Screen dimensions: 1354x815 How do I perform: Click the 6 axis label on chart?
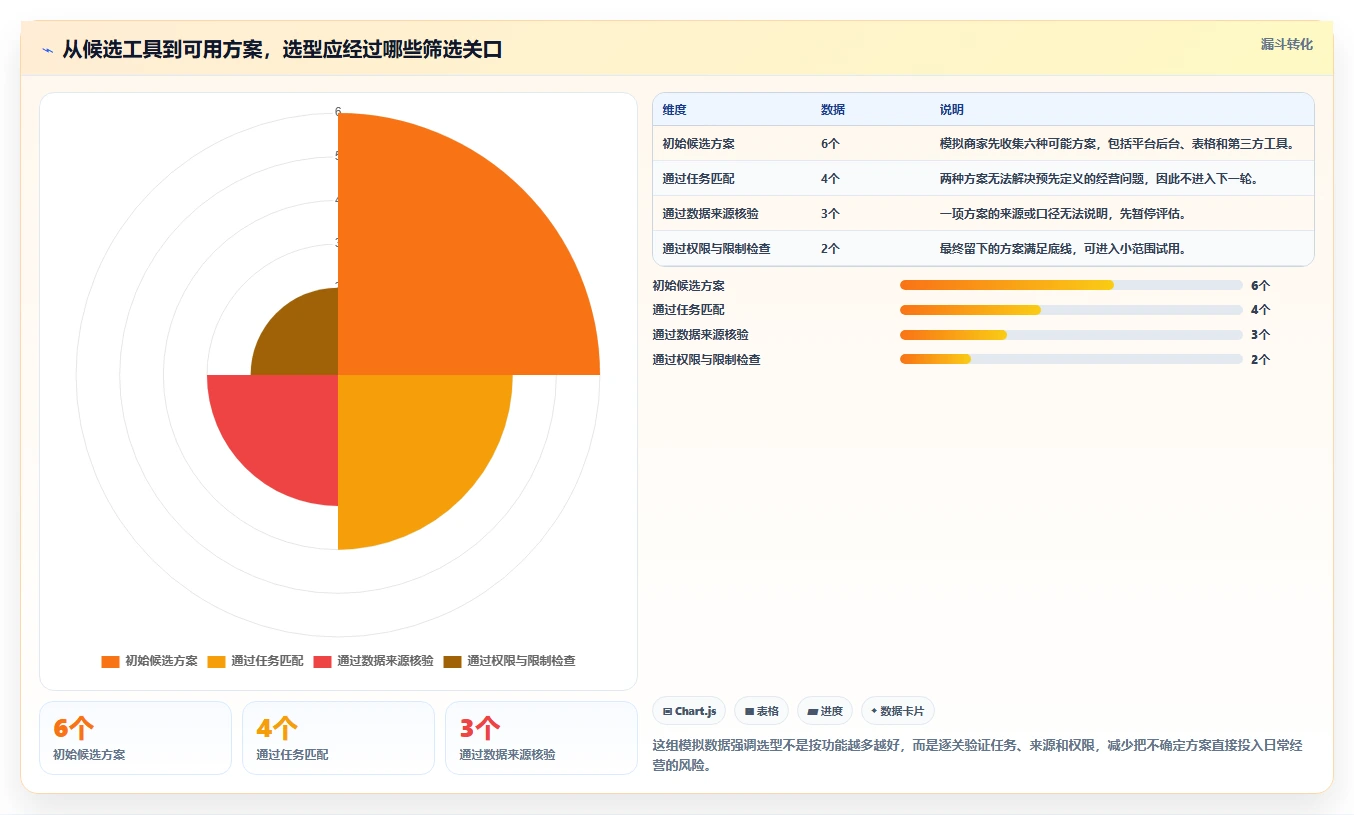(338, 111)
